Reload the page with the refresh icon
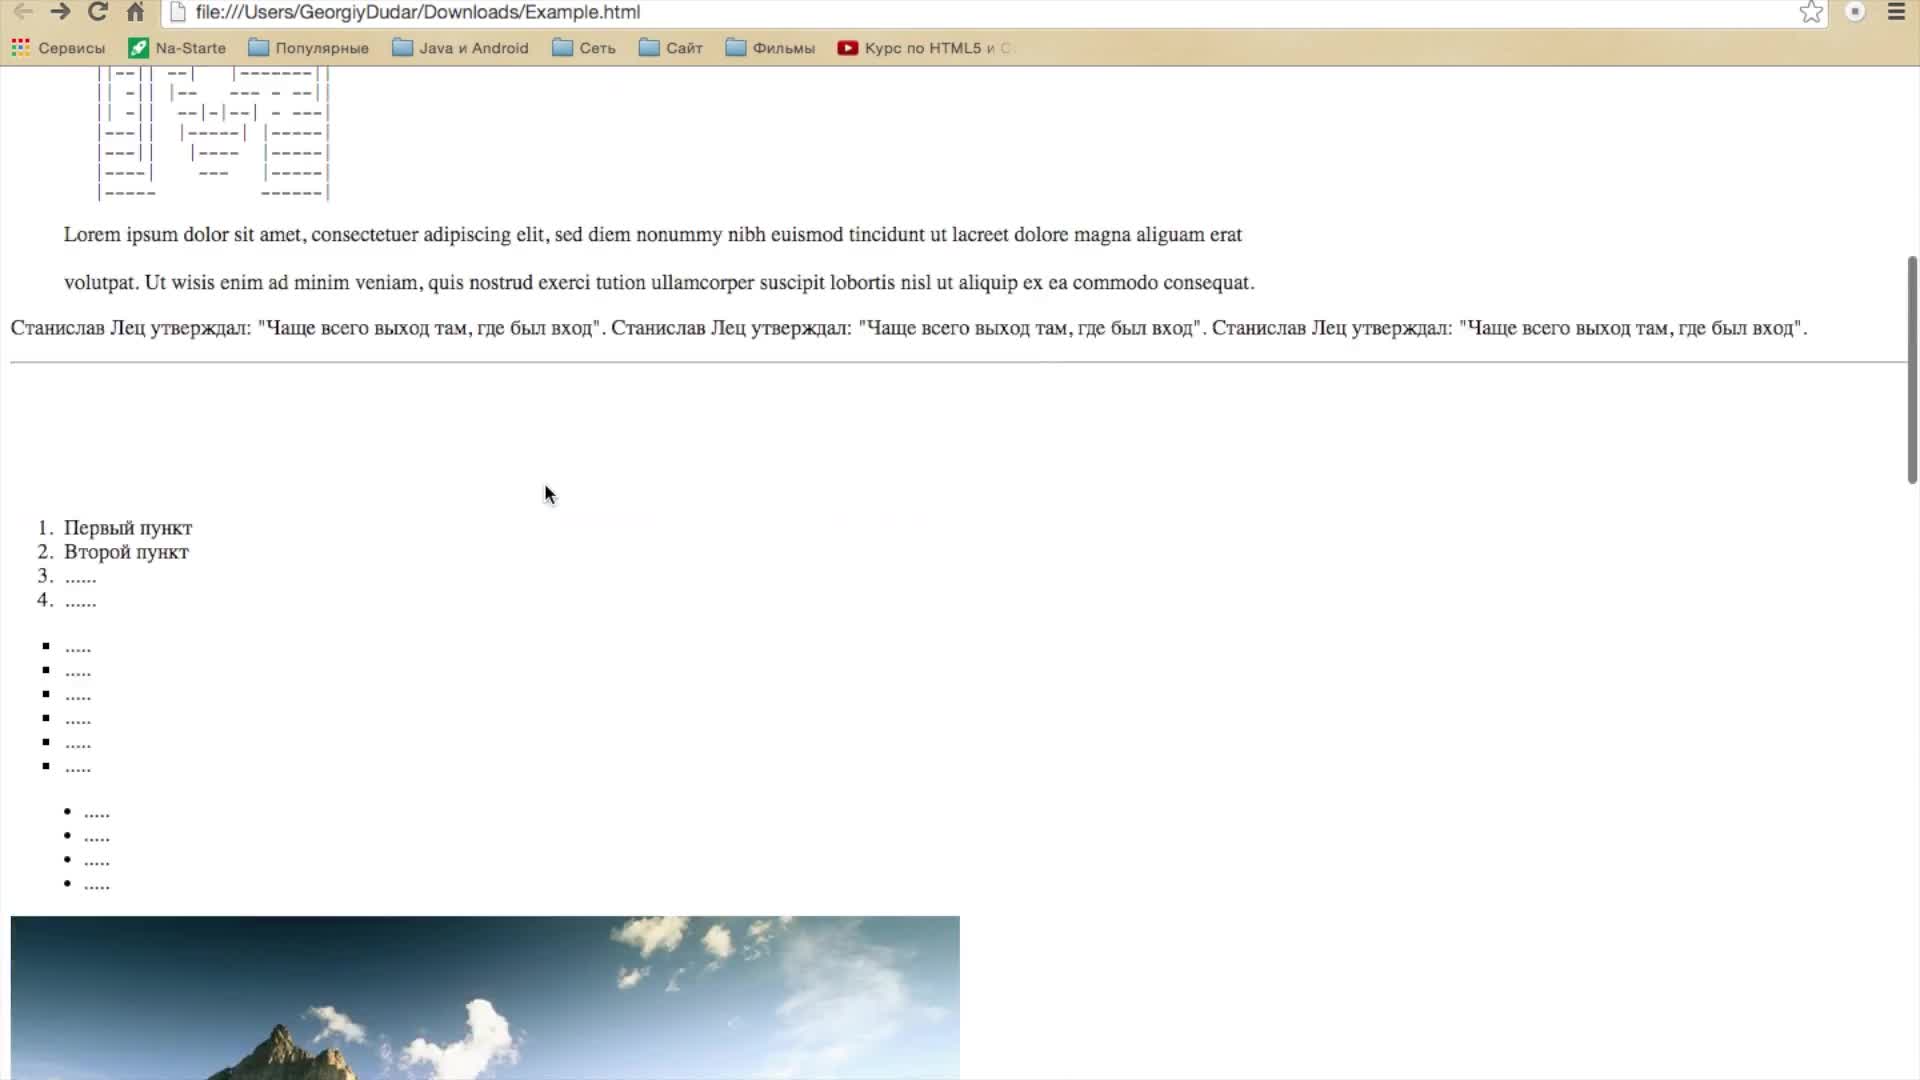This screenshot has width=1920, height=1080. 98,12
